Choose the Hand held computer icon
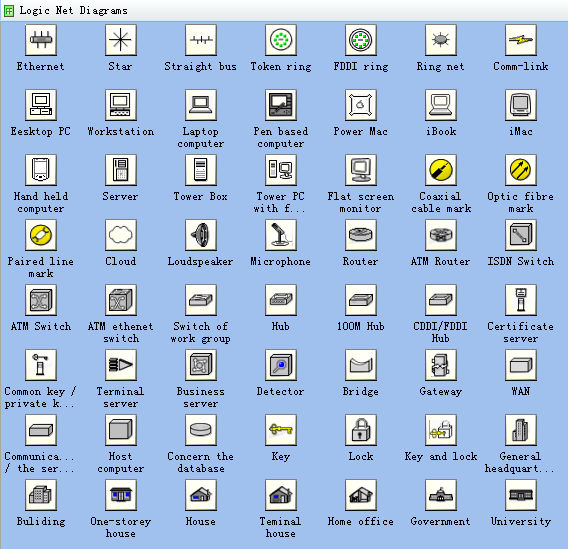Screen dimensions: 568x549 coord(41,170)
